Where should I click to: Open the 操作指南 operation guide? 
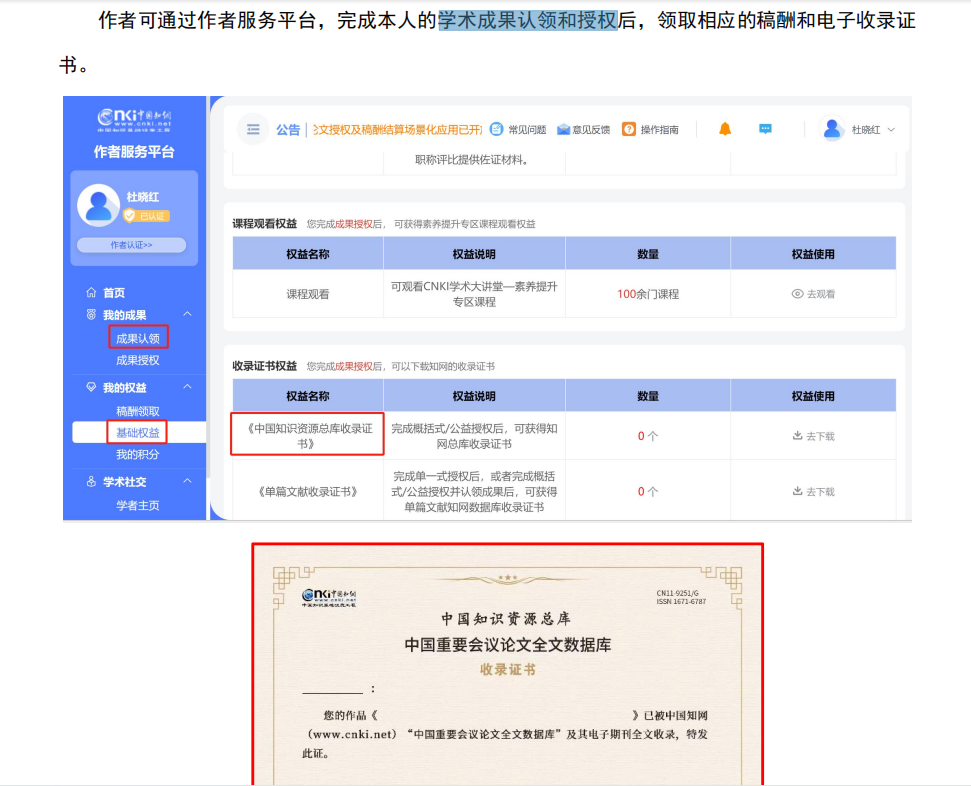630,130
